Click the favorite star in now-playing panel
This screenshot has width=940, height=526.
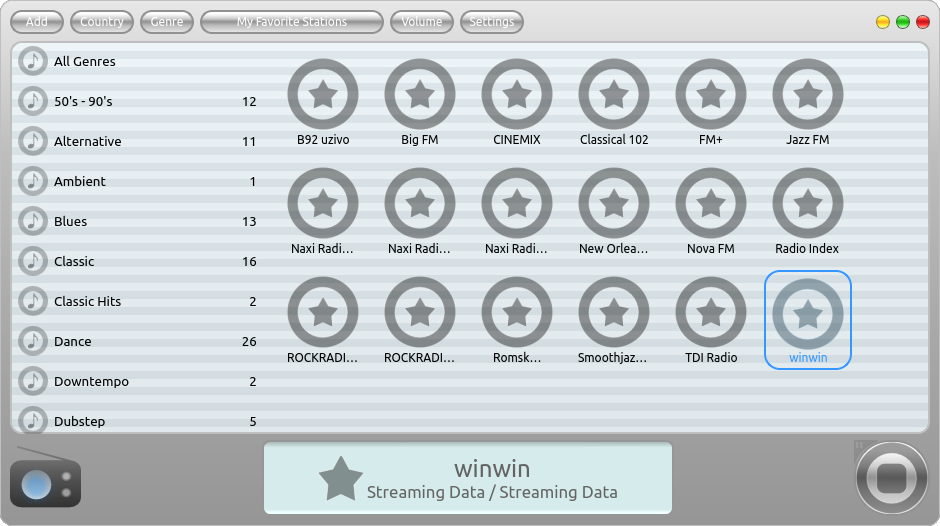coord(341,479)
